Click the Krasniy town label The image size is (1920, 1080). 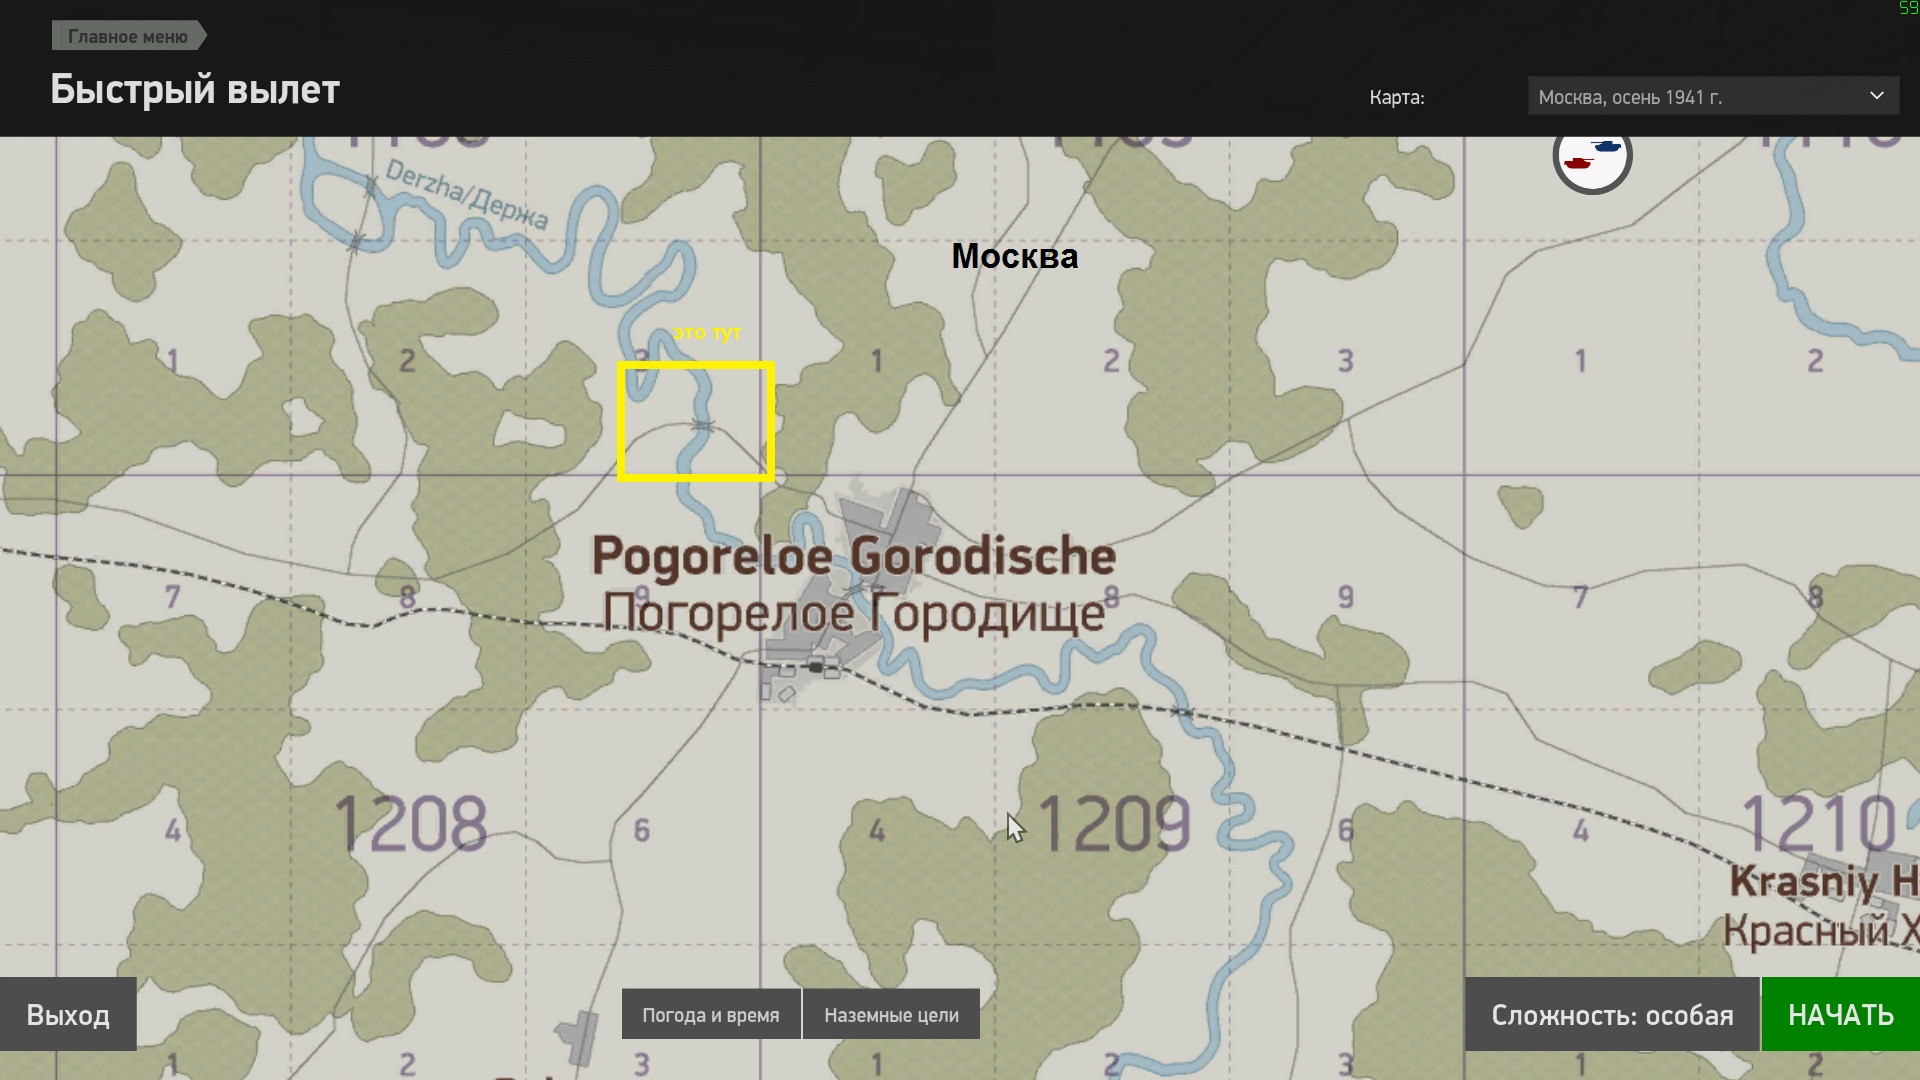[x=1824, y=881]
